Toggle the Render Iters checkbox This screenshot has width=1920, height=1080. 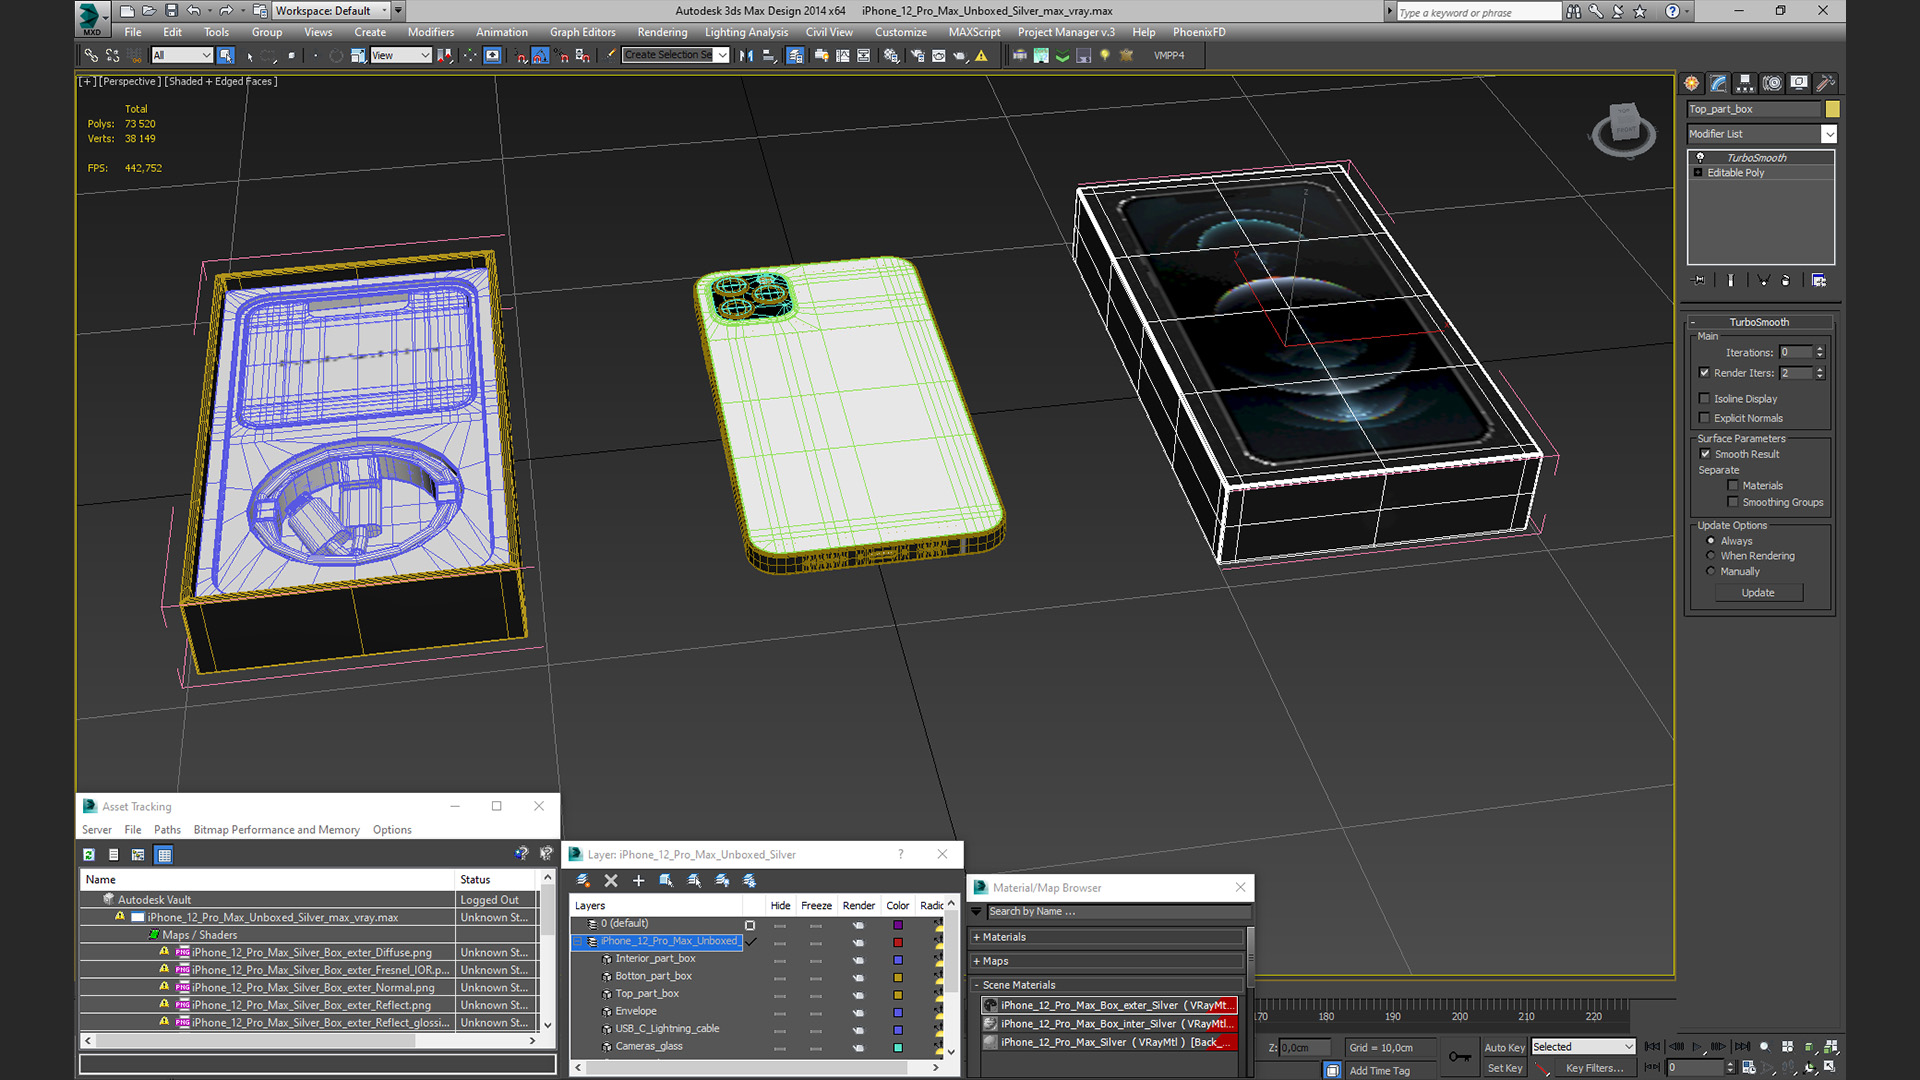1704,373
